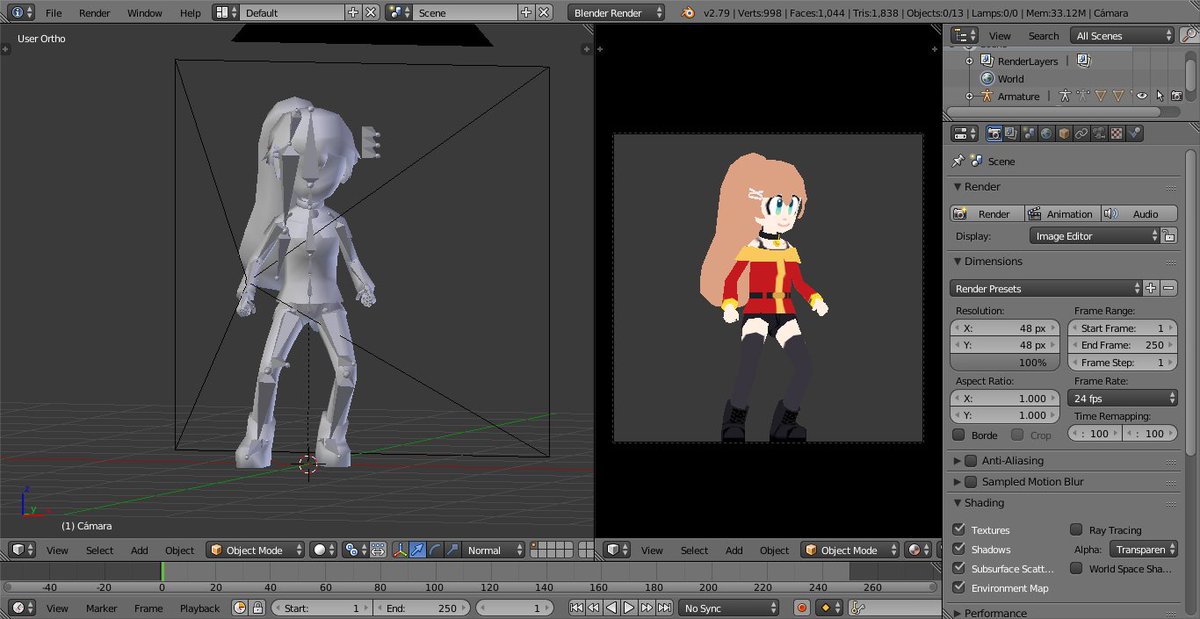Toggle the preview range clock icon

coord(240,608)
